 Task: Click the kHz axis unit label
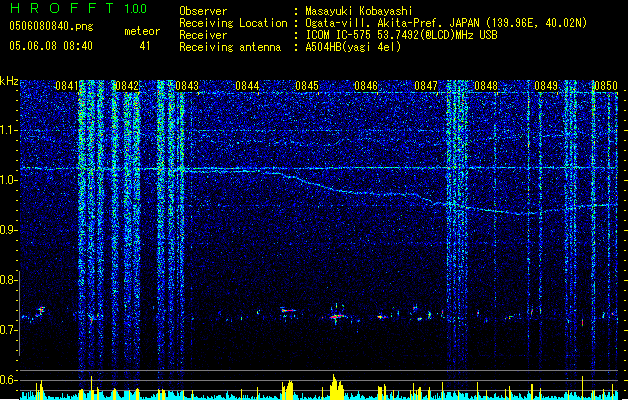click(x=9, y=81)
